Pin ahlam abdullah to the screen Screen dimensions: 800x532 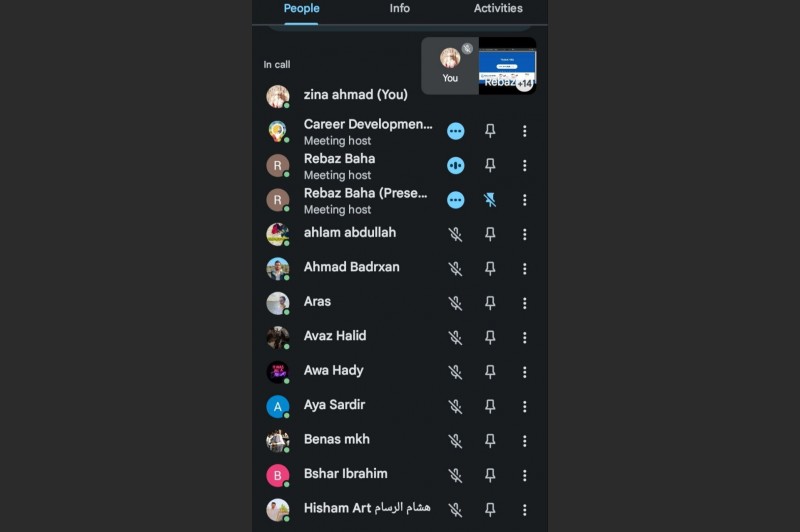pyautogui.click(x=490, y=234)
